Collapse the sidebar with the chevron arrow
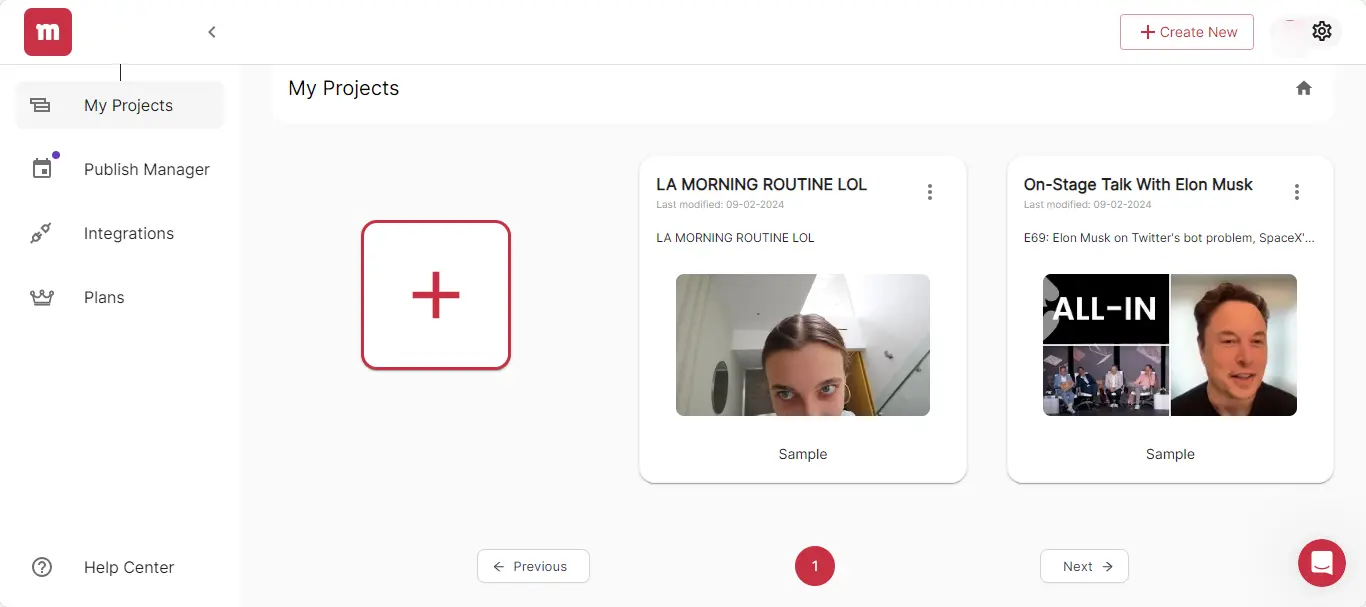This screenshot has height=607, width=1366. point(212,32)
